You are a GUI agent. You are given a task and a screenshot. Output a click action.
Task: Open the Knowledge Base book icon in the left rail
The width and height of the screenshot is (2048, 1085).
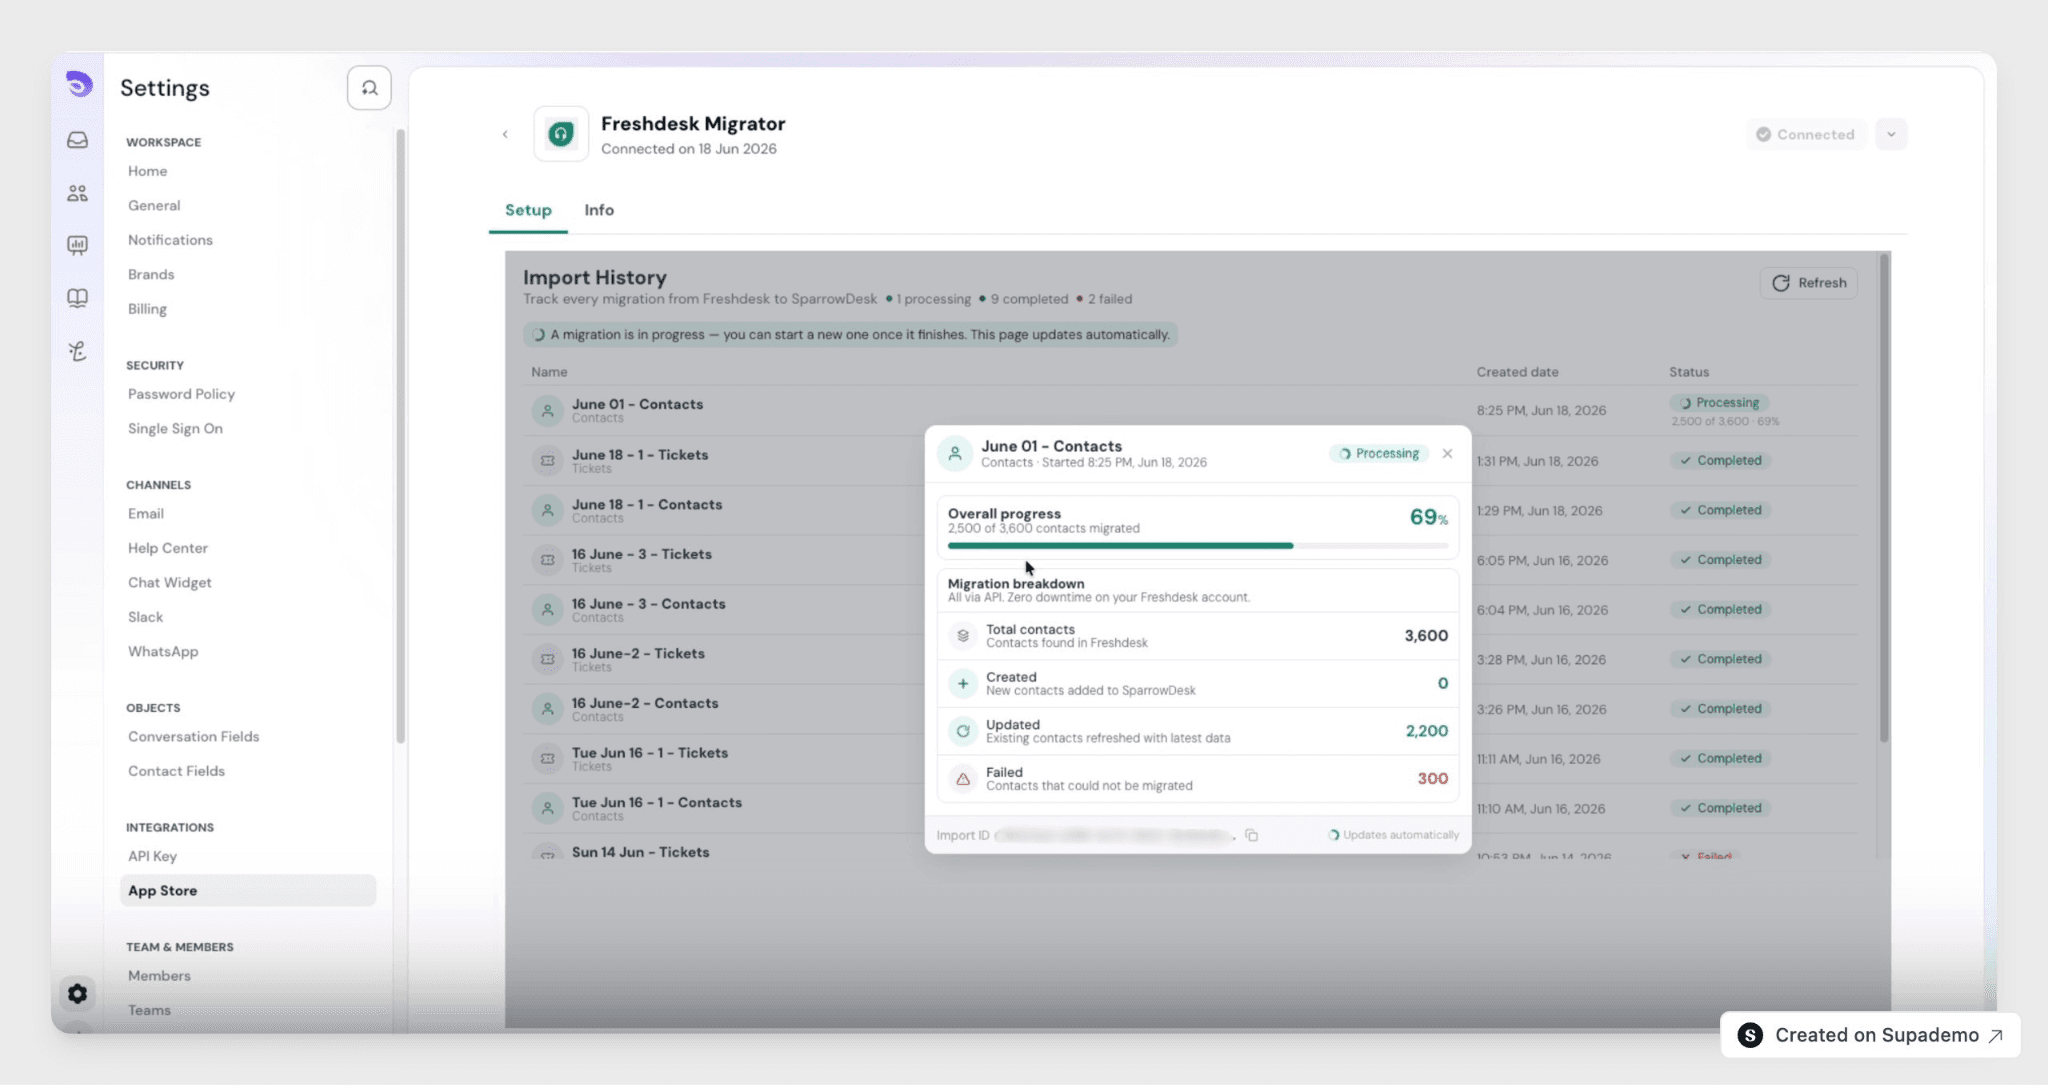click(x=77, y=298)
